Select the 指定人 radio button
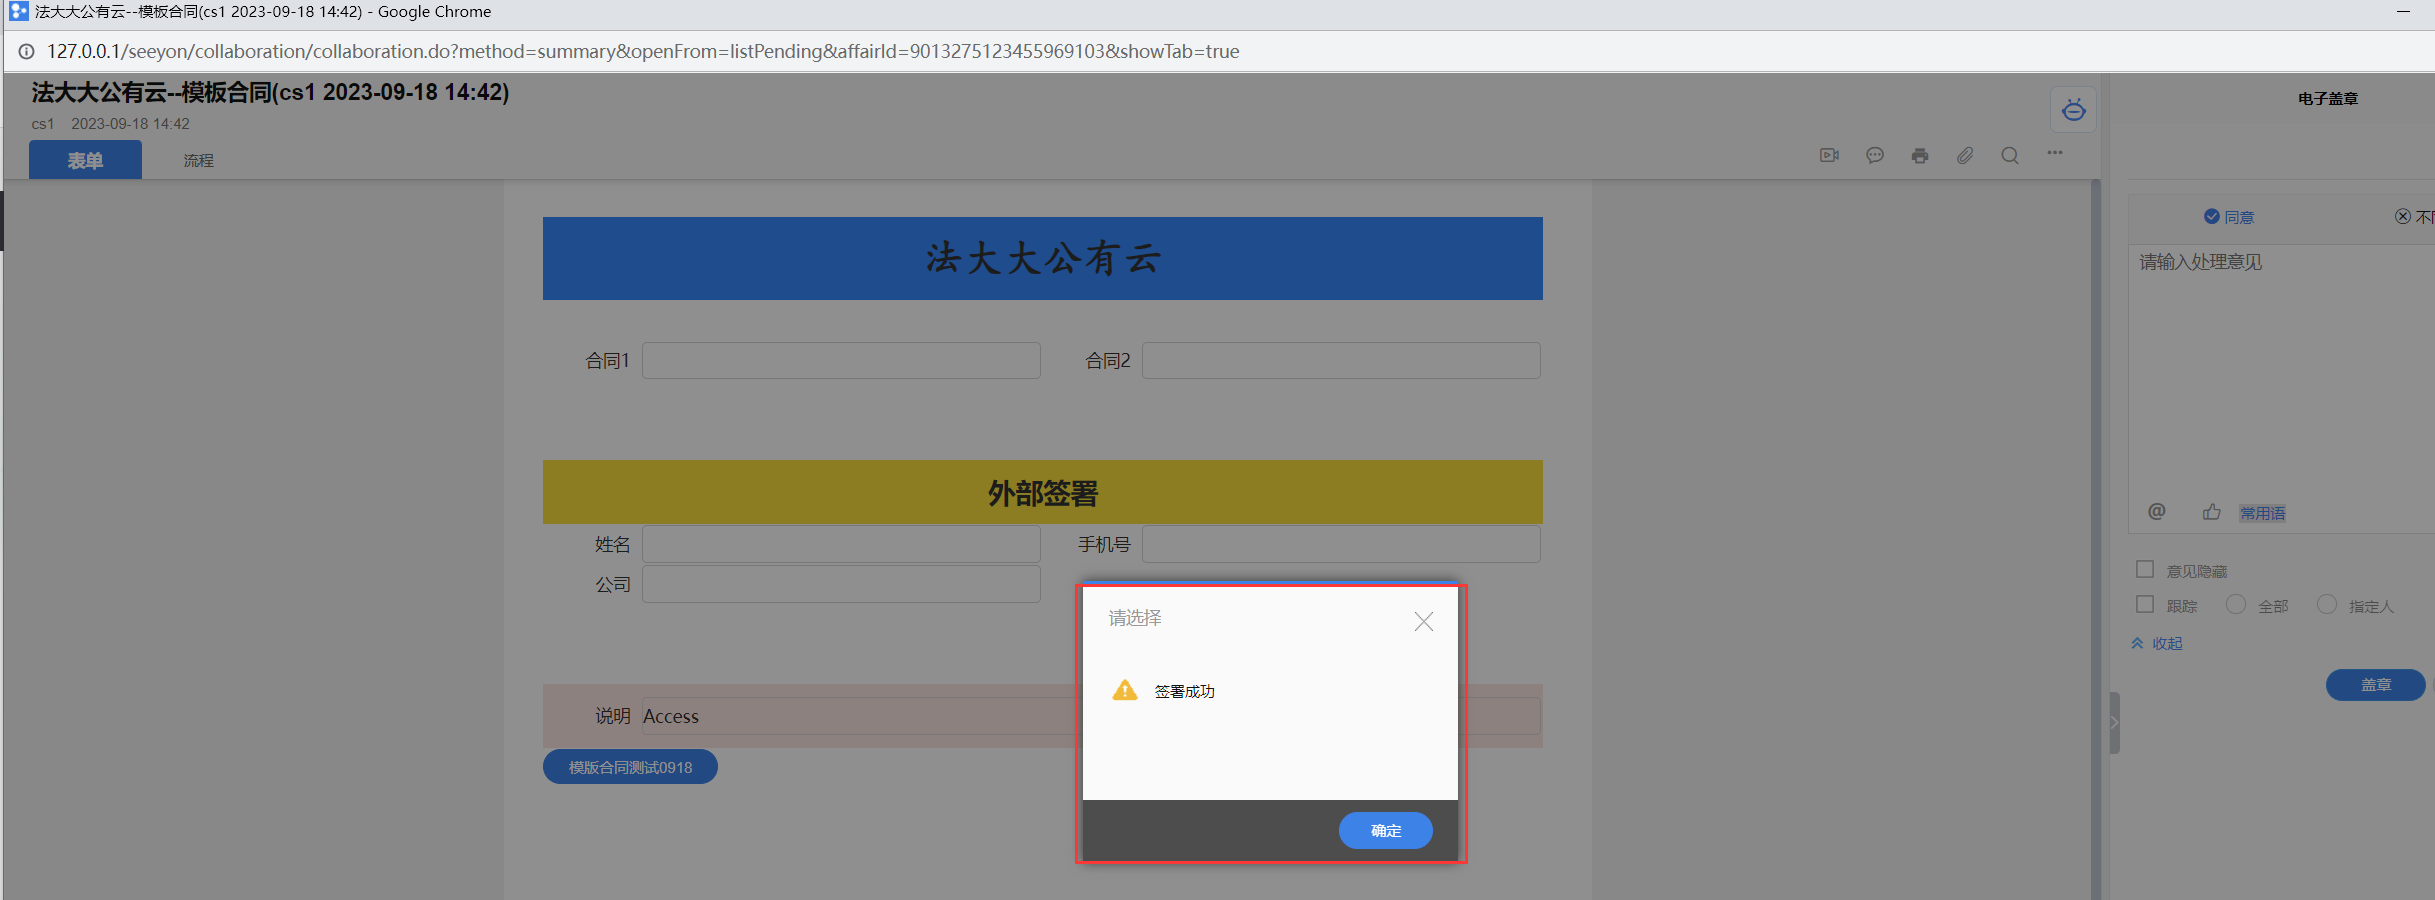Screen dimensions: 2435x900 [2327, 605]
